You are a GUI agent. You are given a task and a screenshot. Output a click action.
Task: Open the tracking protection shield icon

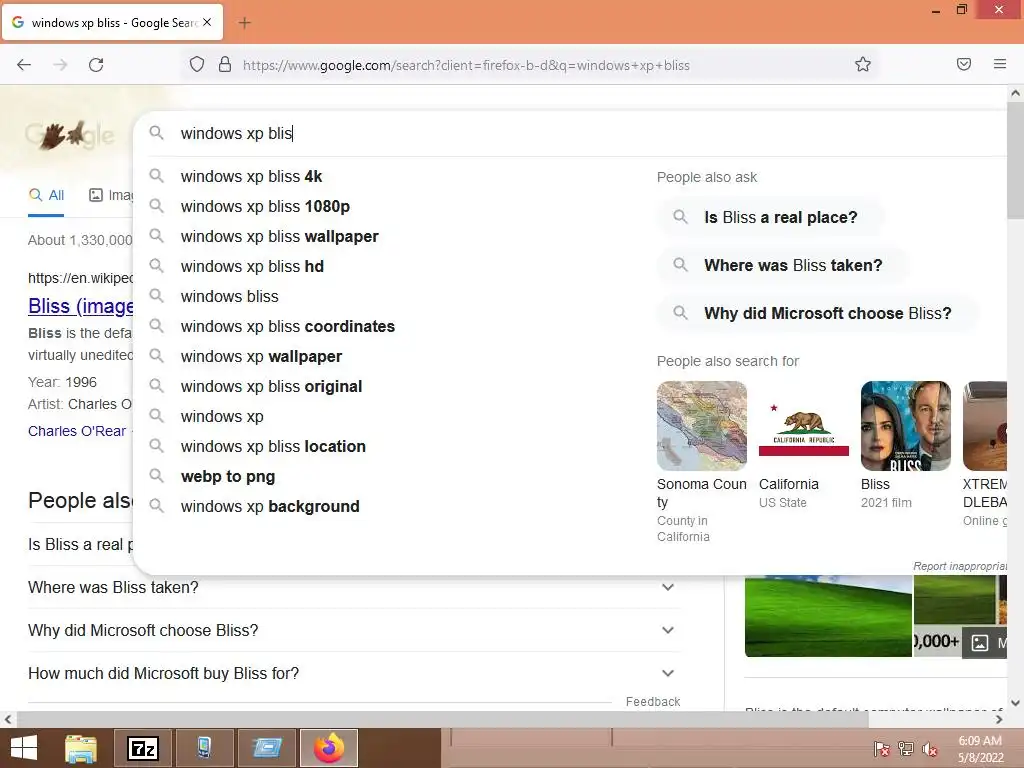pos(197,65)
